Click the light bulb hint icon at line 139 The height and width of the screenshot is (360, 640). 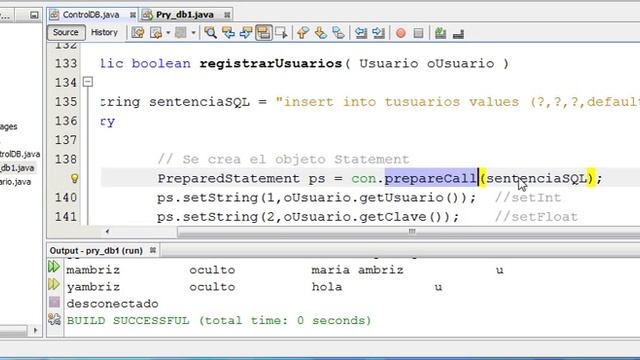pos(75,178)
